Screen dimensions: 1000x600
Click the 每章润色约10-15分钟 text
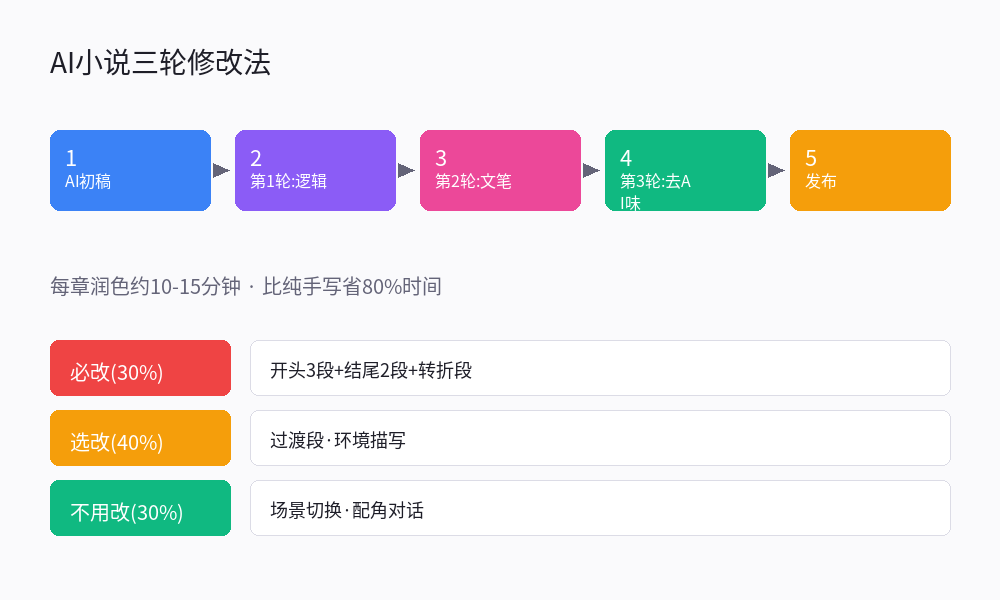145,287
